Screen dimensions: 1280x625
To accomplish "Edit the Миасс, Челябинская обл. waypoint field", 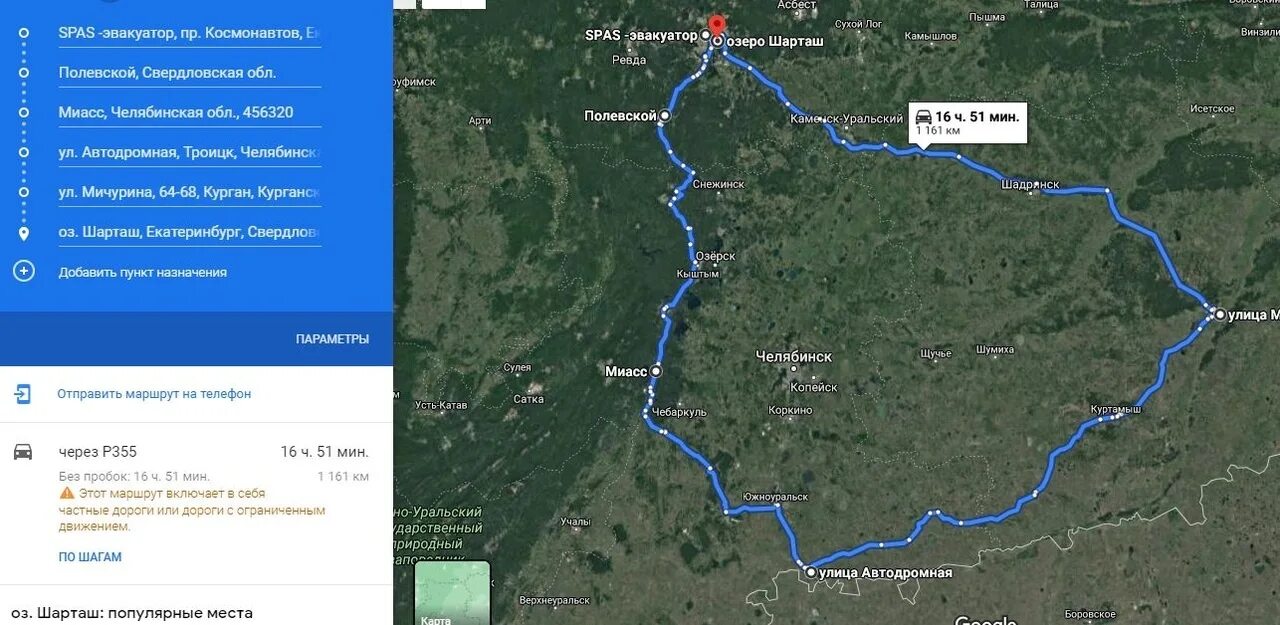I will [x=190, y=113].
